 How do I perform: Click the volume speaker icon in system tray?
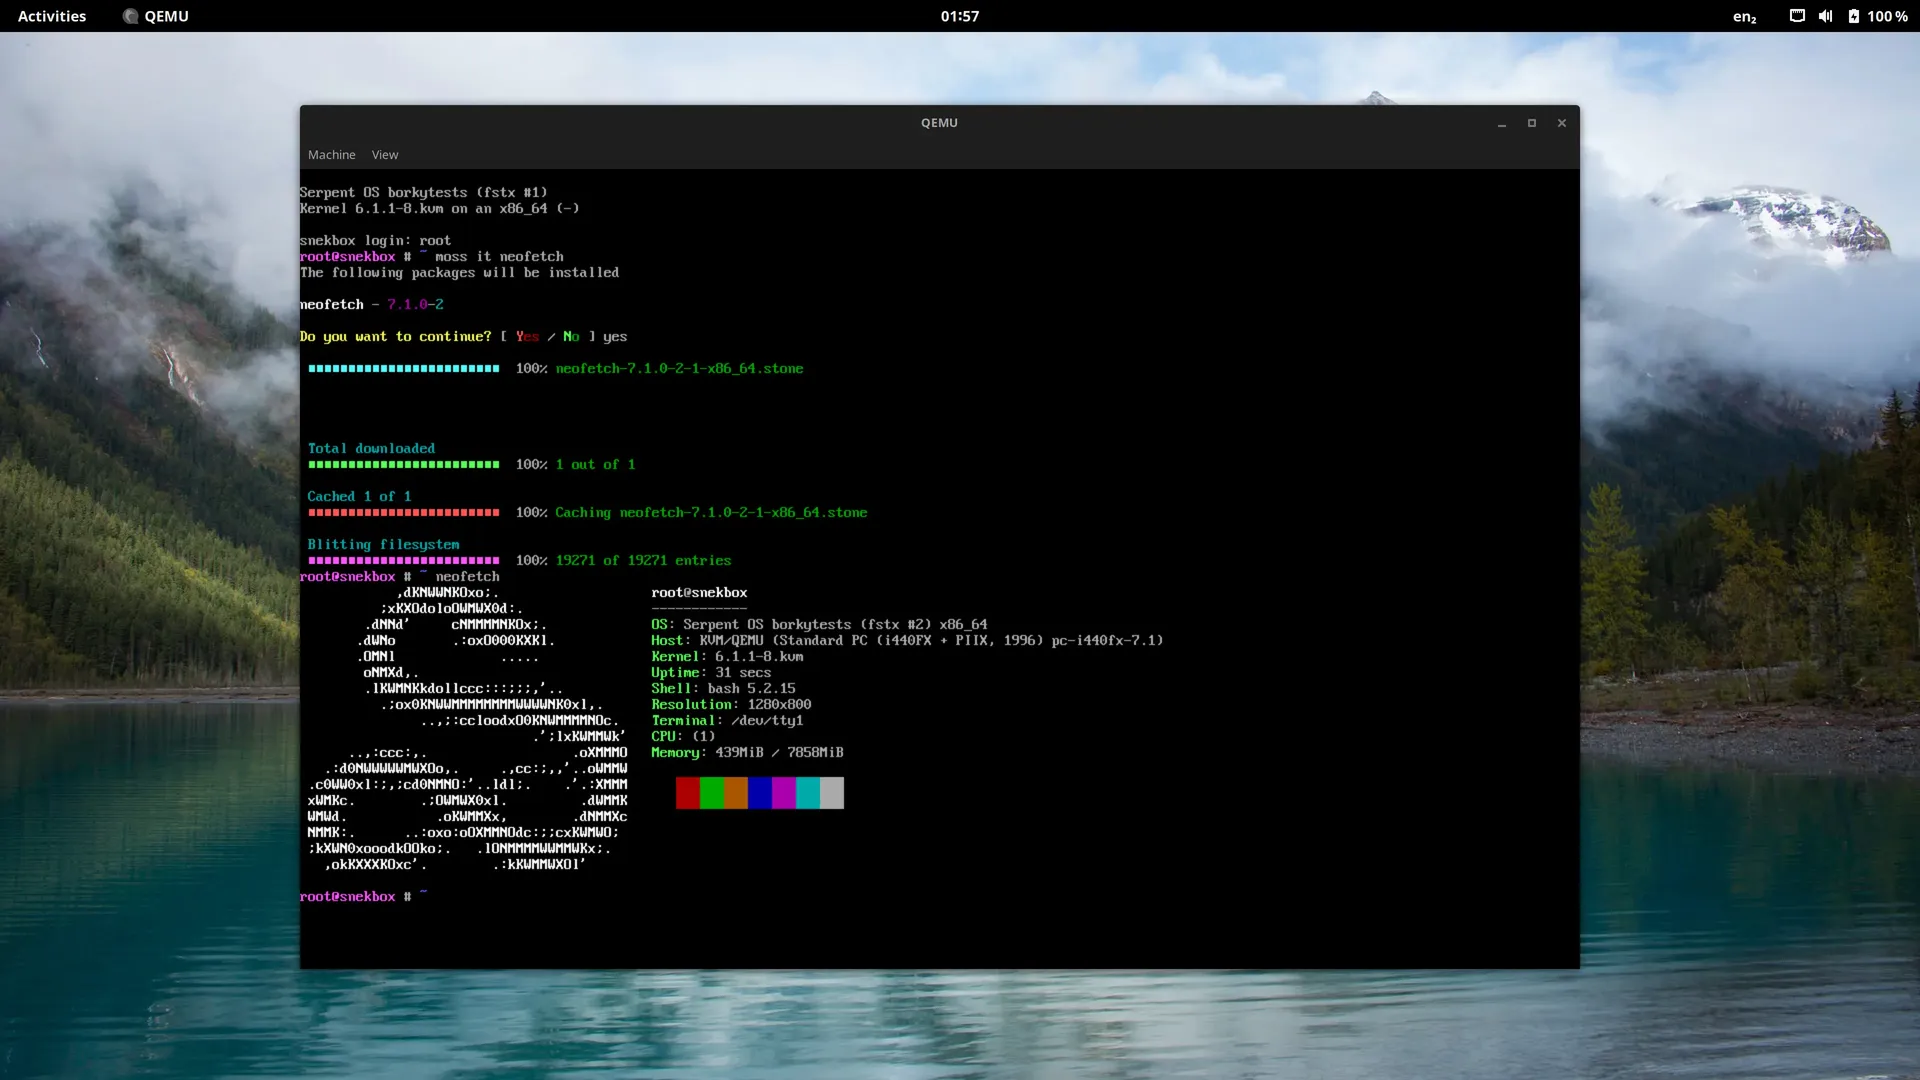point(1825,16)
